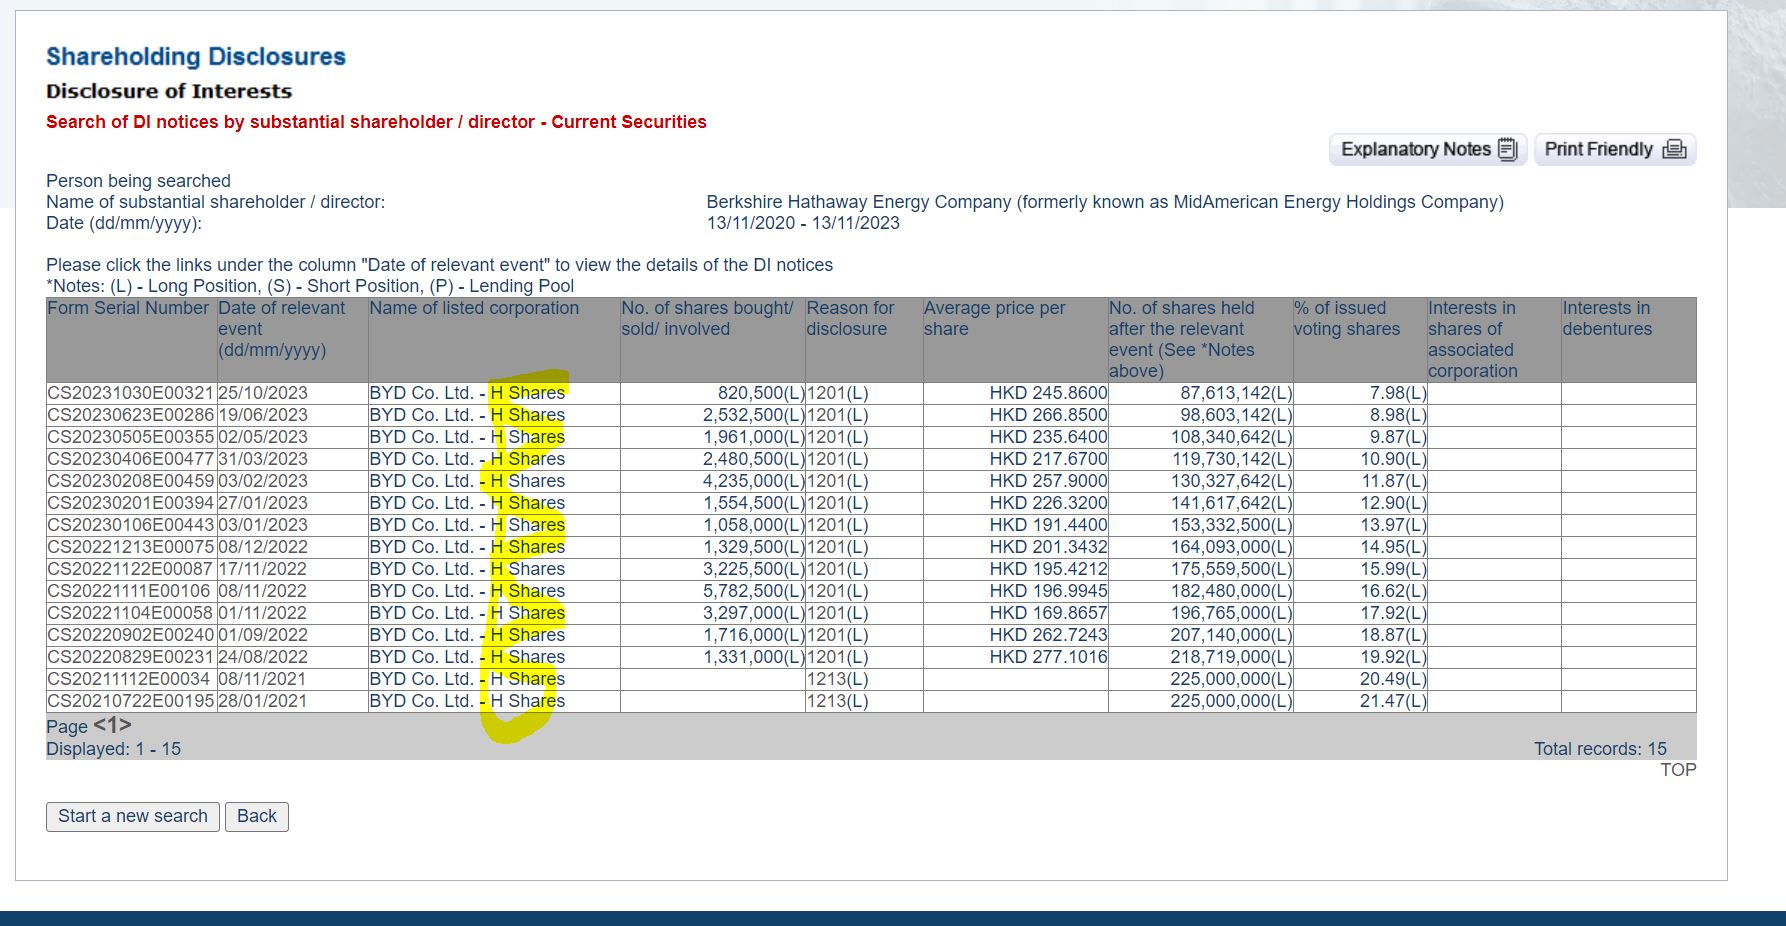Screen dimensions: 1786x926
Task: Open notice dated 01/09/2022
Action: 263,635
